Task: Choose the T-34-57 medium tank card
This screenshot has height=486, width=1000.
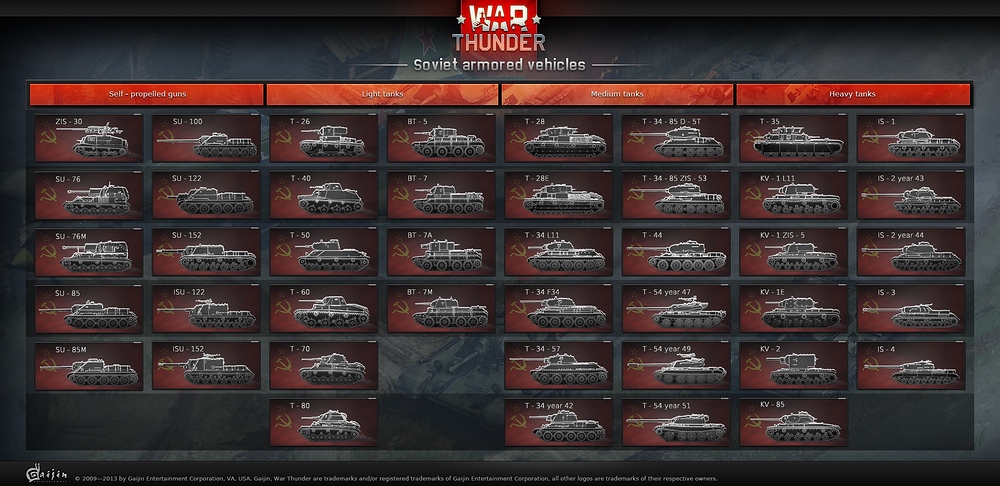Action: click(558, 365)
